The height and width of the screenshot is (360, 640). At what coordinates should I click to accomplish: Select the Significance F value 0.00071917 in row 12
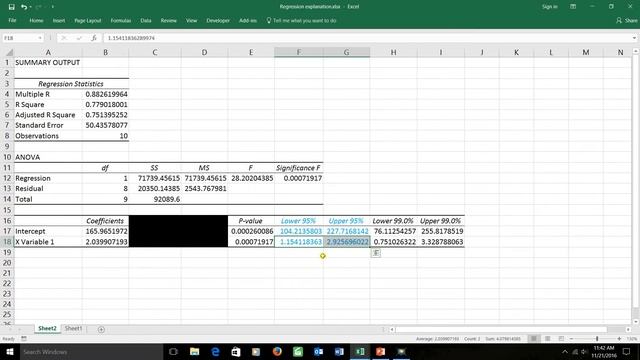pos(299,178)
